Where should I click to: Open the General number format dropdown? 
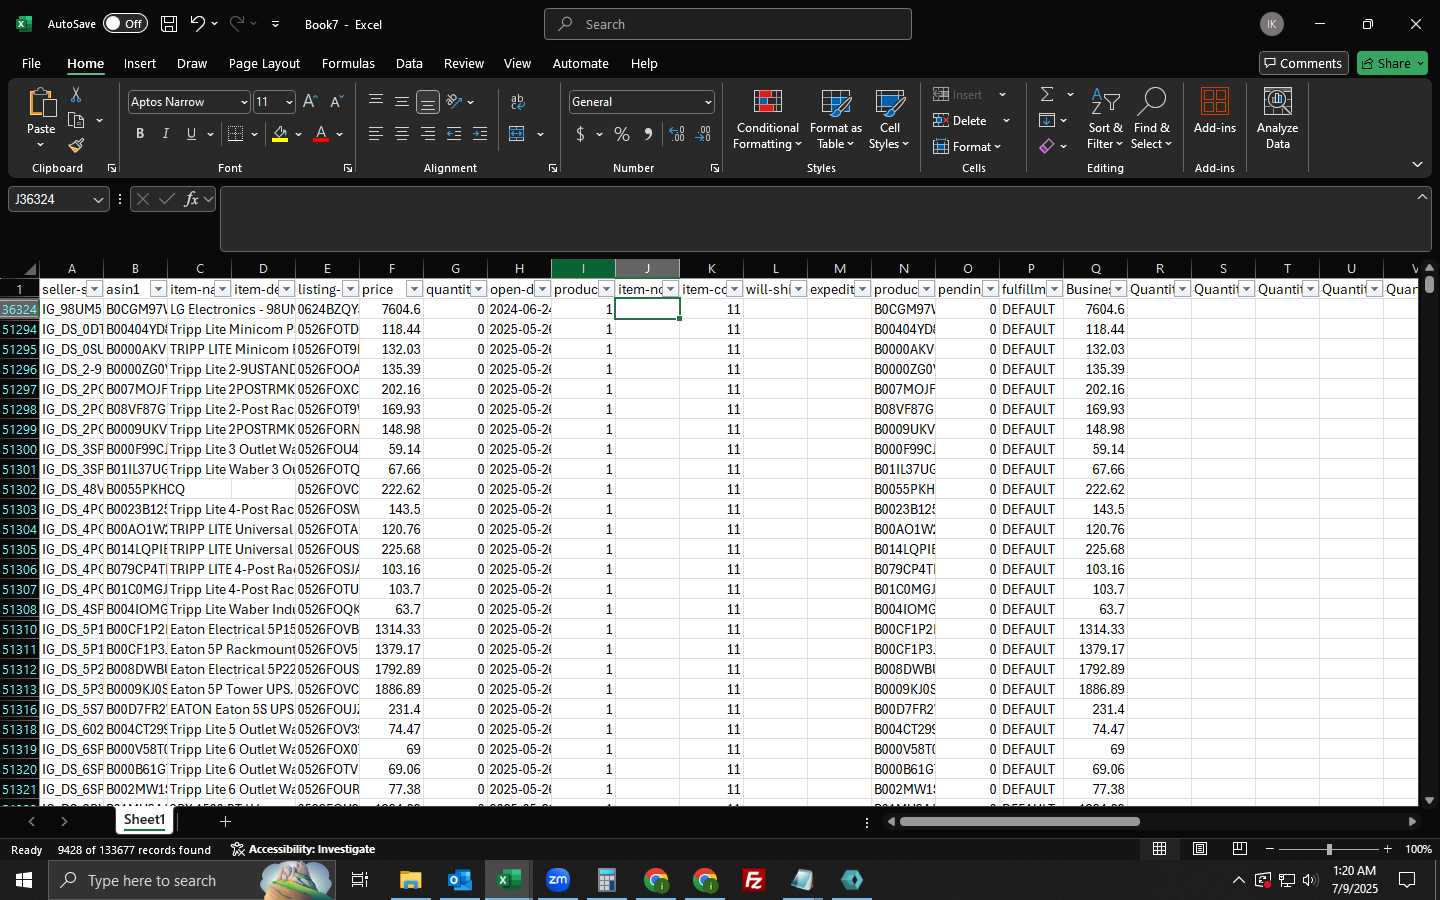point(708,102)
